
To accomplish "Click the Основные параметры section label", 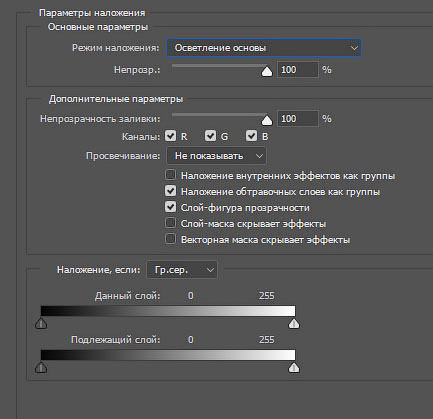I will point(98,27).
